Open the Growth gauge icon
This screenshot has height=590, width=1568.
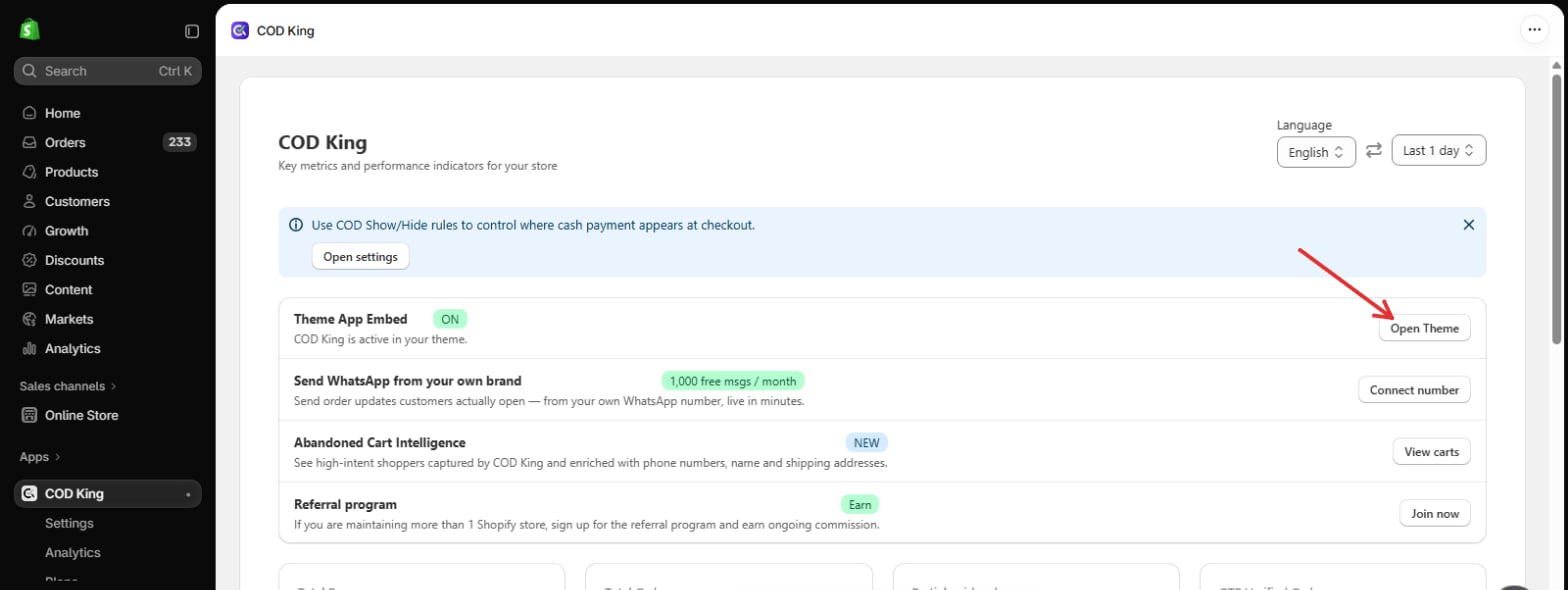(29, 231)
